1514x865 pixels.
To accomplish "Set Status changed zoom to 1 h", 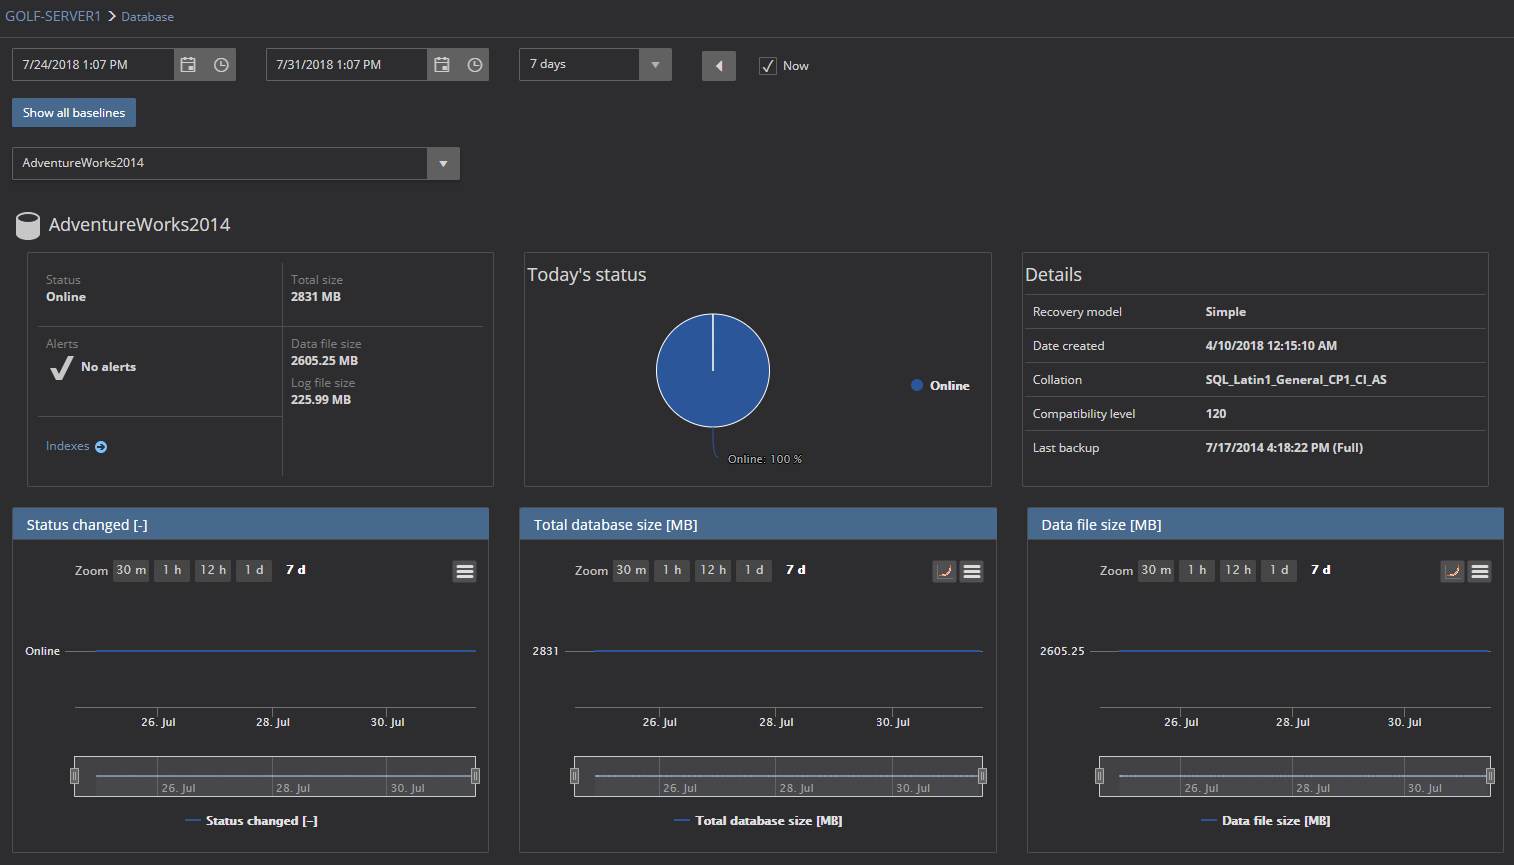I will click(x=172, y=570).
